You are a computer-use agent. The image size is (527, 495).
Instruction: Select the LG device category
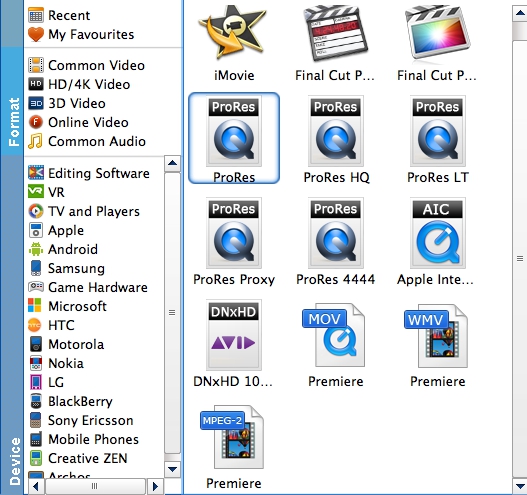(56, 382)
